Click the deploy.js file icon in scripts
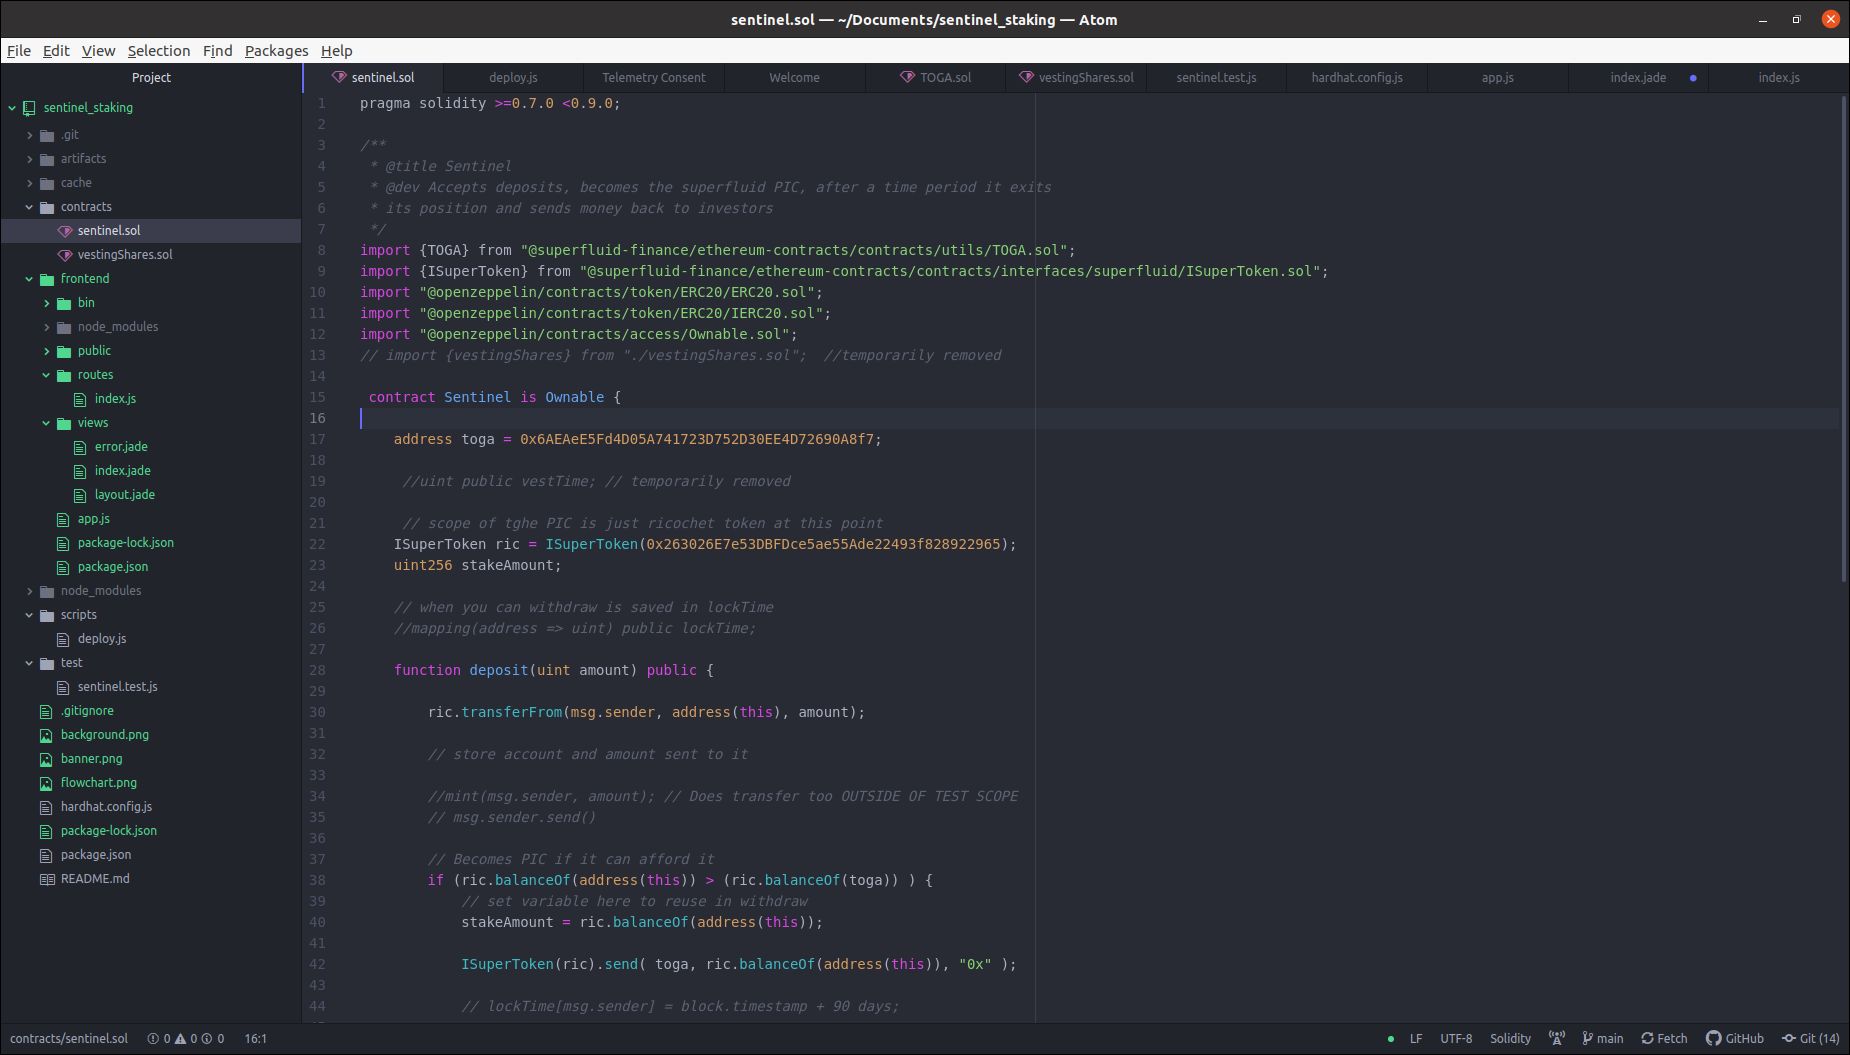 [x=63, y=639]
